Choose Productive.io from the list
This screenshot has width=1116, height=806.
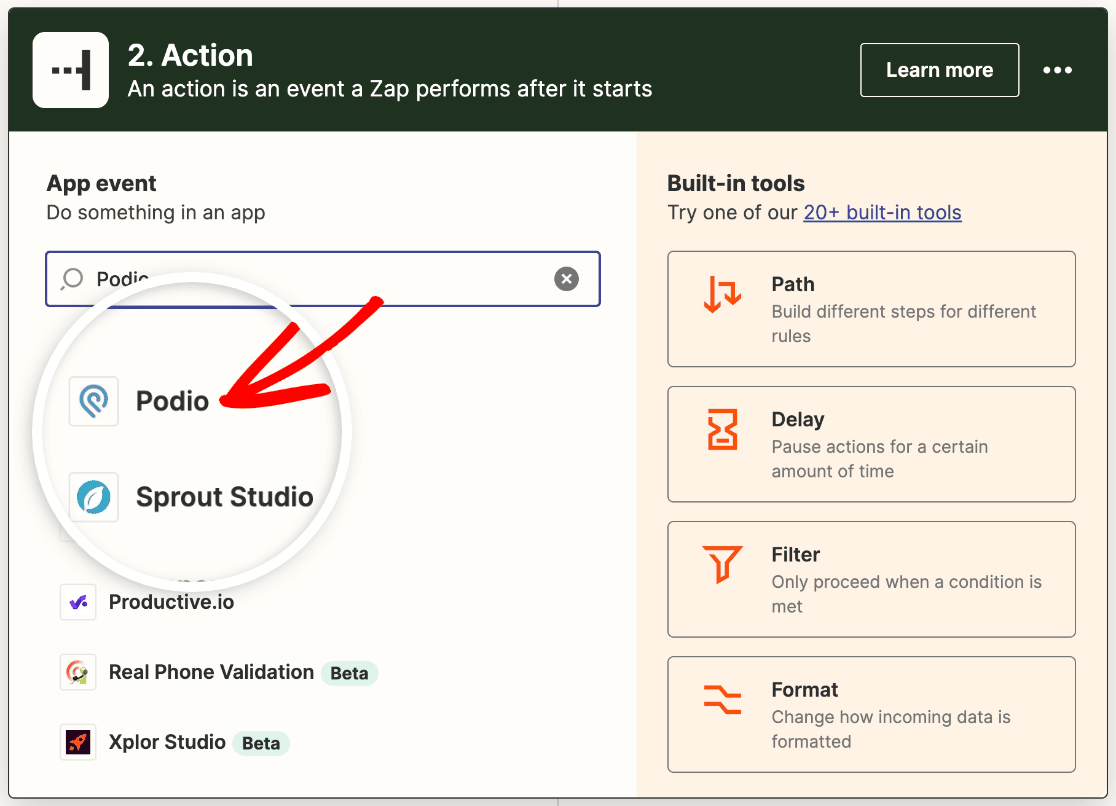pyautogui.click(x=171, y=602)
